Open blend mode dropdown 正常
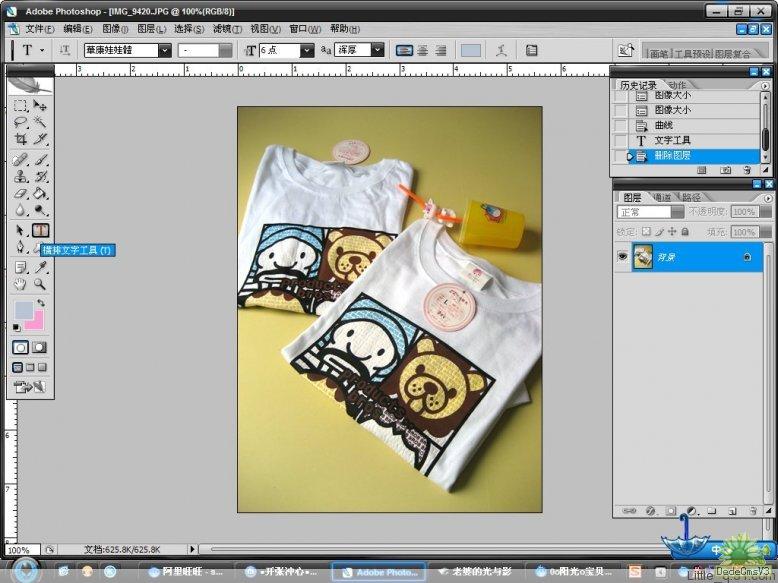 (678, 212)
